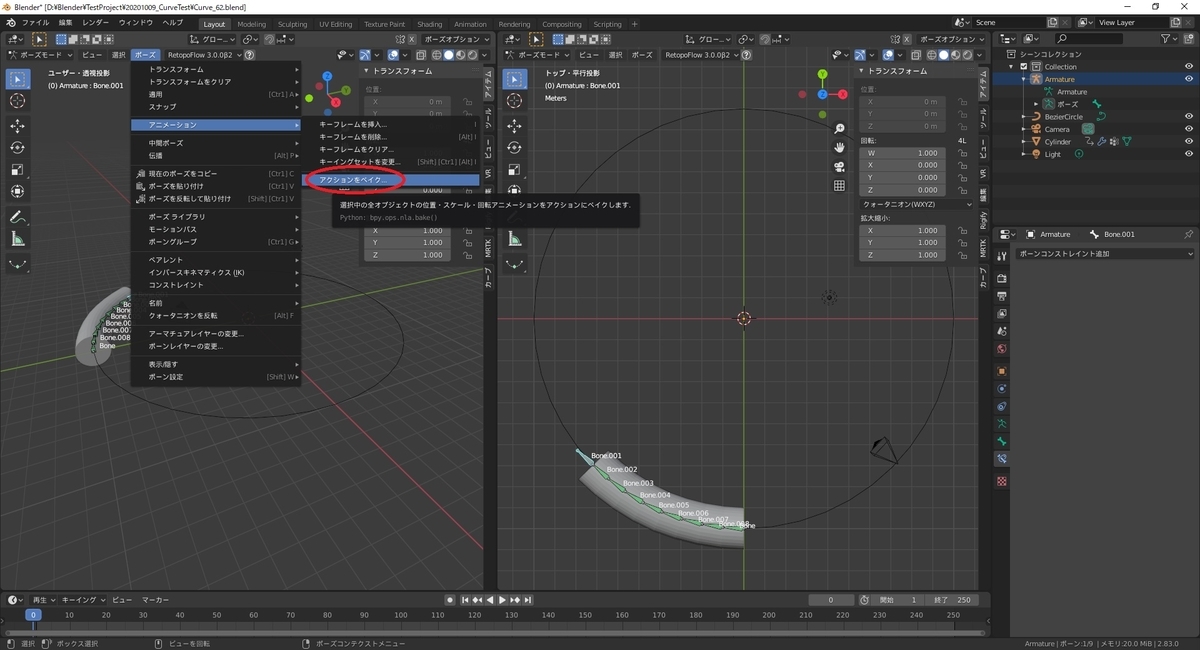Open the Render properties tab icon
1200x650 pixels.
click(x=1002, y=276)
